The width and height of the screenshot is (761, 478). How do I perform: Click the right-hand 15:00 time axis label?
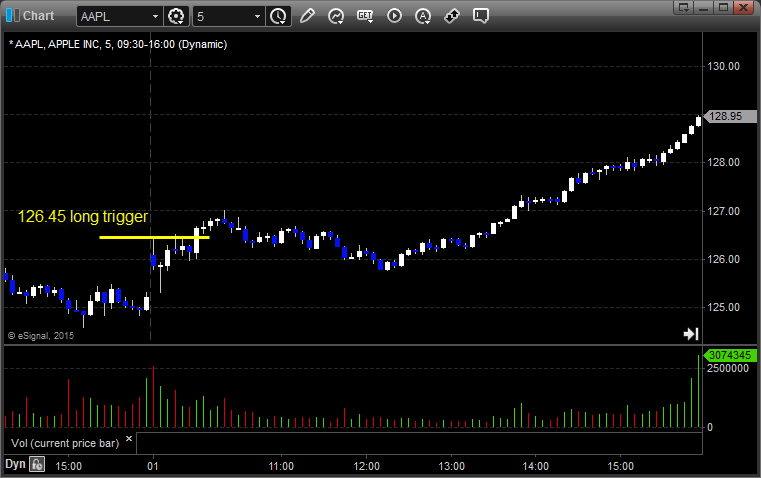pyautogui.click(x=620, y=466)
